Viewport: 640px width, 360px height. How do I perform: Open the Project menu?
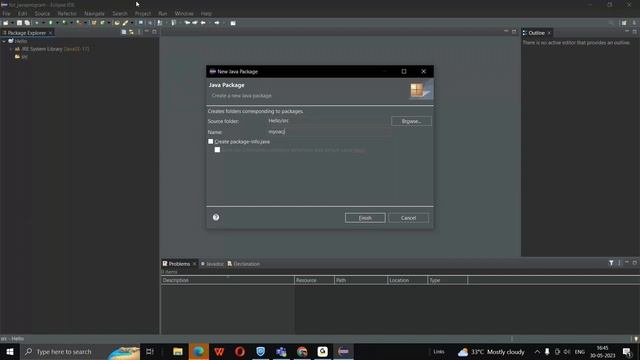coord(143,13)
